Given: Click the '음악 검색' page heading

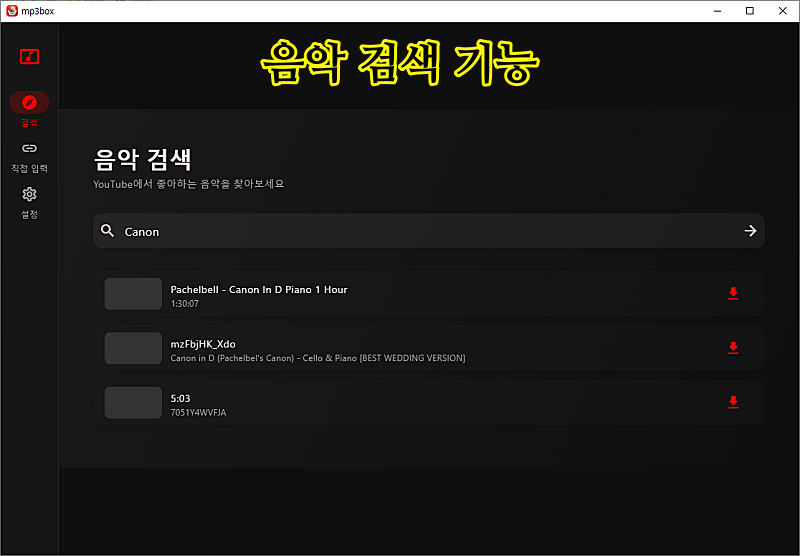Looking at the screenshot, I should click(142, 160).
